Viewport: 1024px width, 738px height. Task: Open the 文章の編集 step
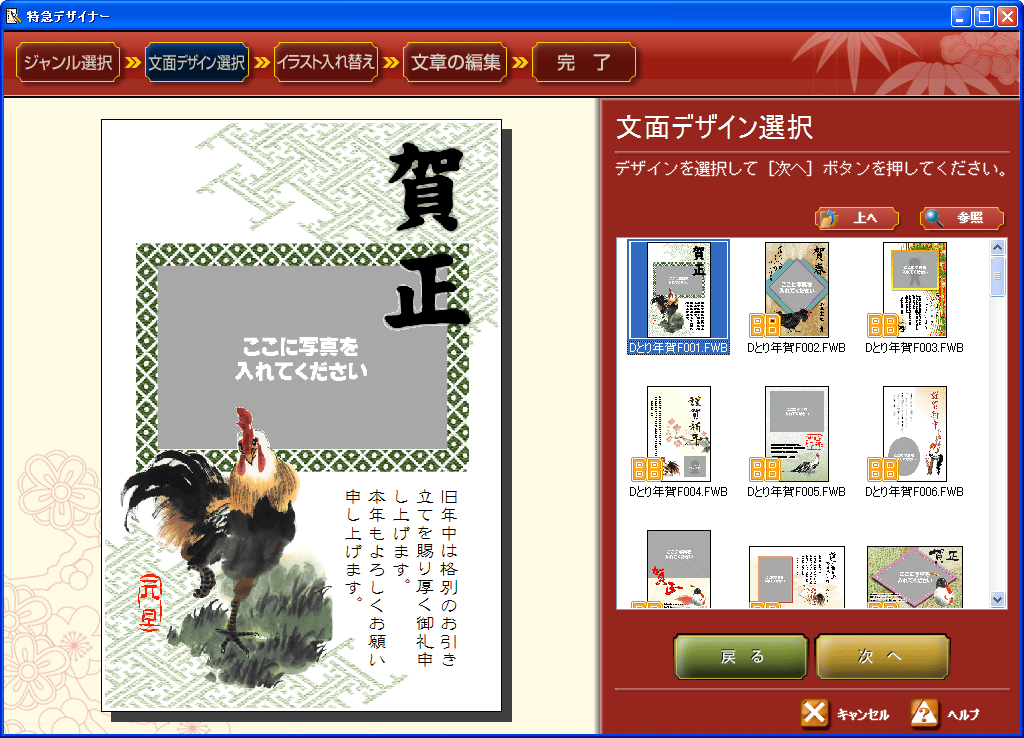click(455, 63)
